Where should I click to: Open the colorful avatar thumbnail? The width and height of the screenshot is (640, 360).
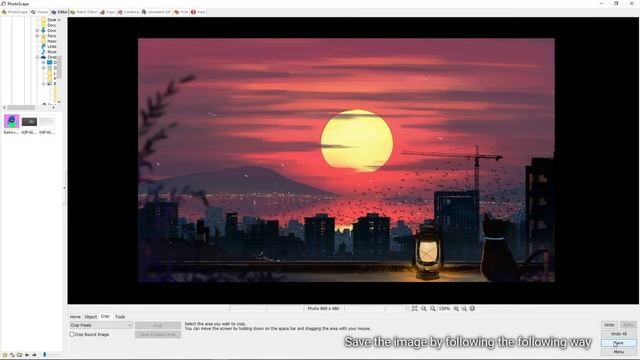pos(11,121)
